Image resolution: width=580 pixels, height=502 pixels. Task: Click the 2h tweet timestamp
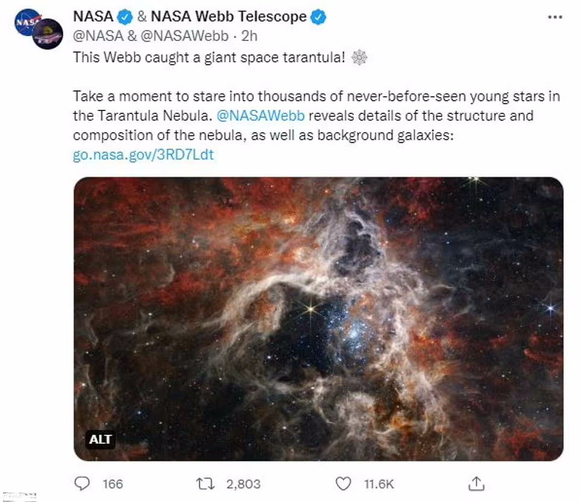[249, 36]
